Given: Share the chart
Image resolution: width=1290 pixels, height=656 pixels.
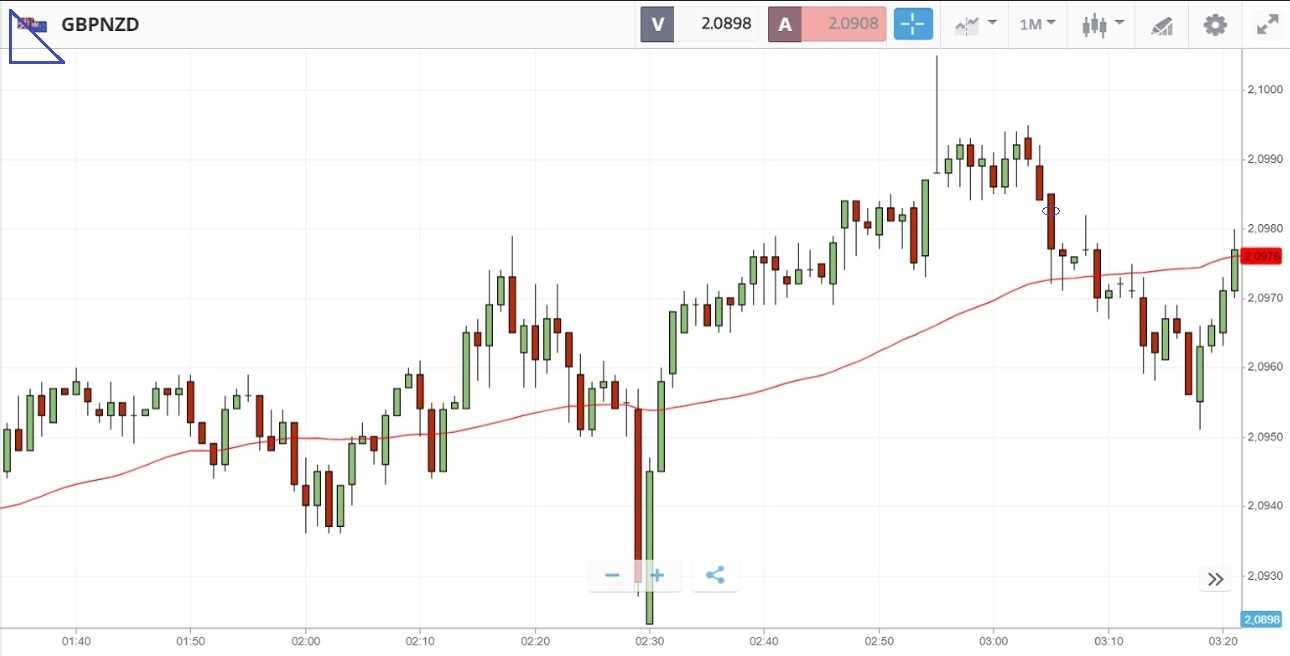Looking at the screenshot, I should tap(715, 575).
